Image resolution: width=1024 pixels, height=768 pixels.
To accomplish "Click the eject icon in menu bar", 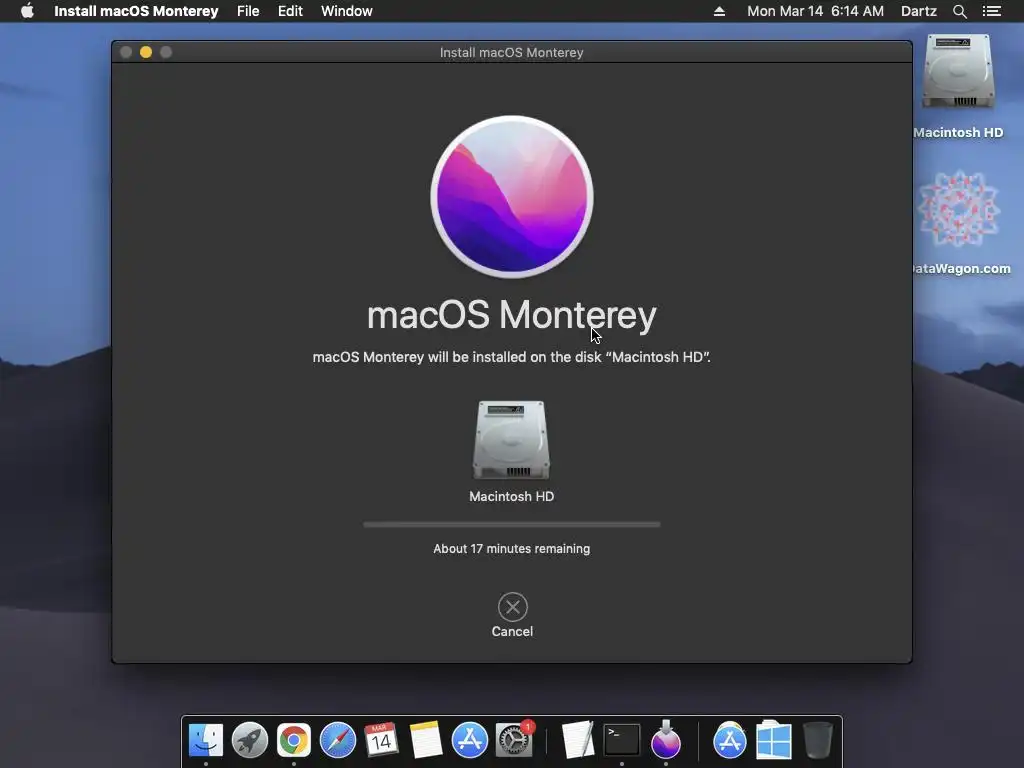I will [x=719, y=11].
